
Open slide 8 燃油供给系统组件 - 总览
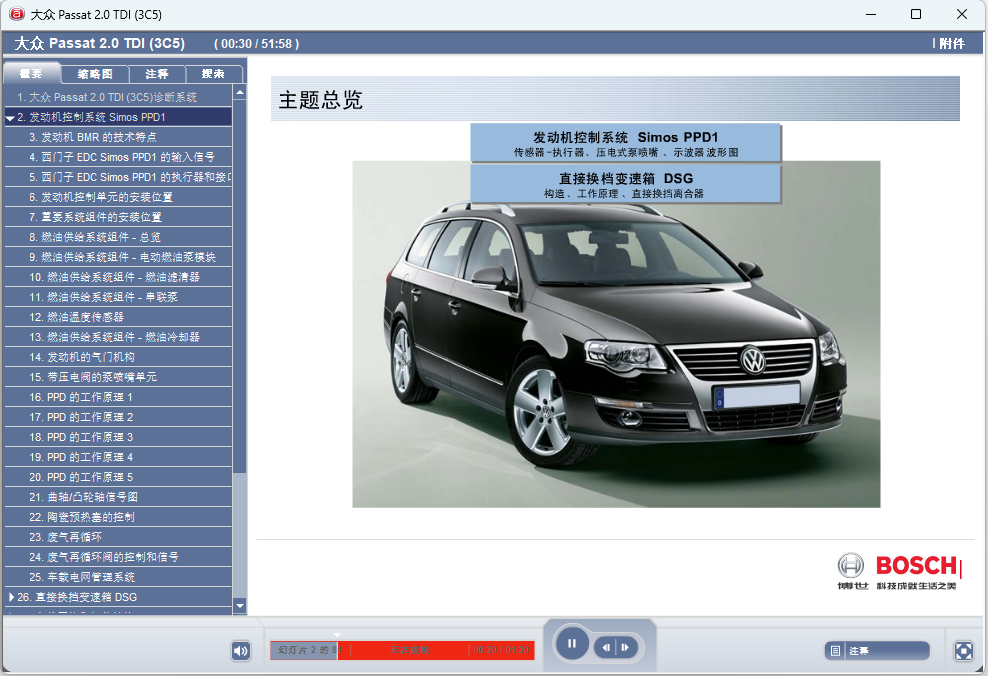118,237
